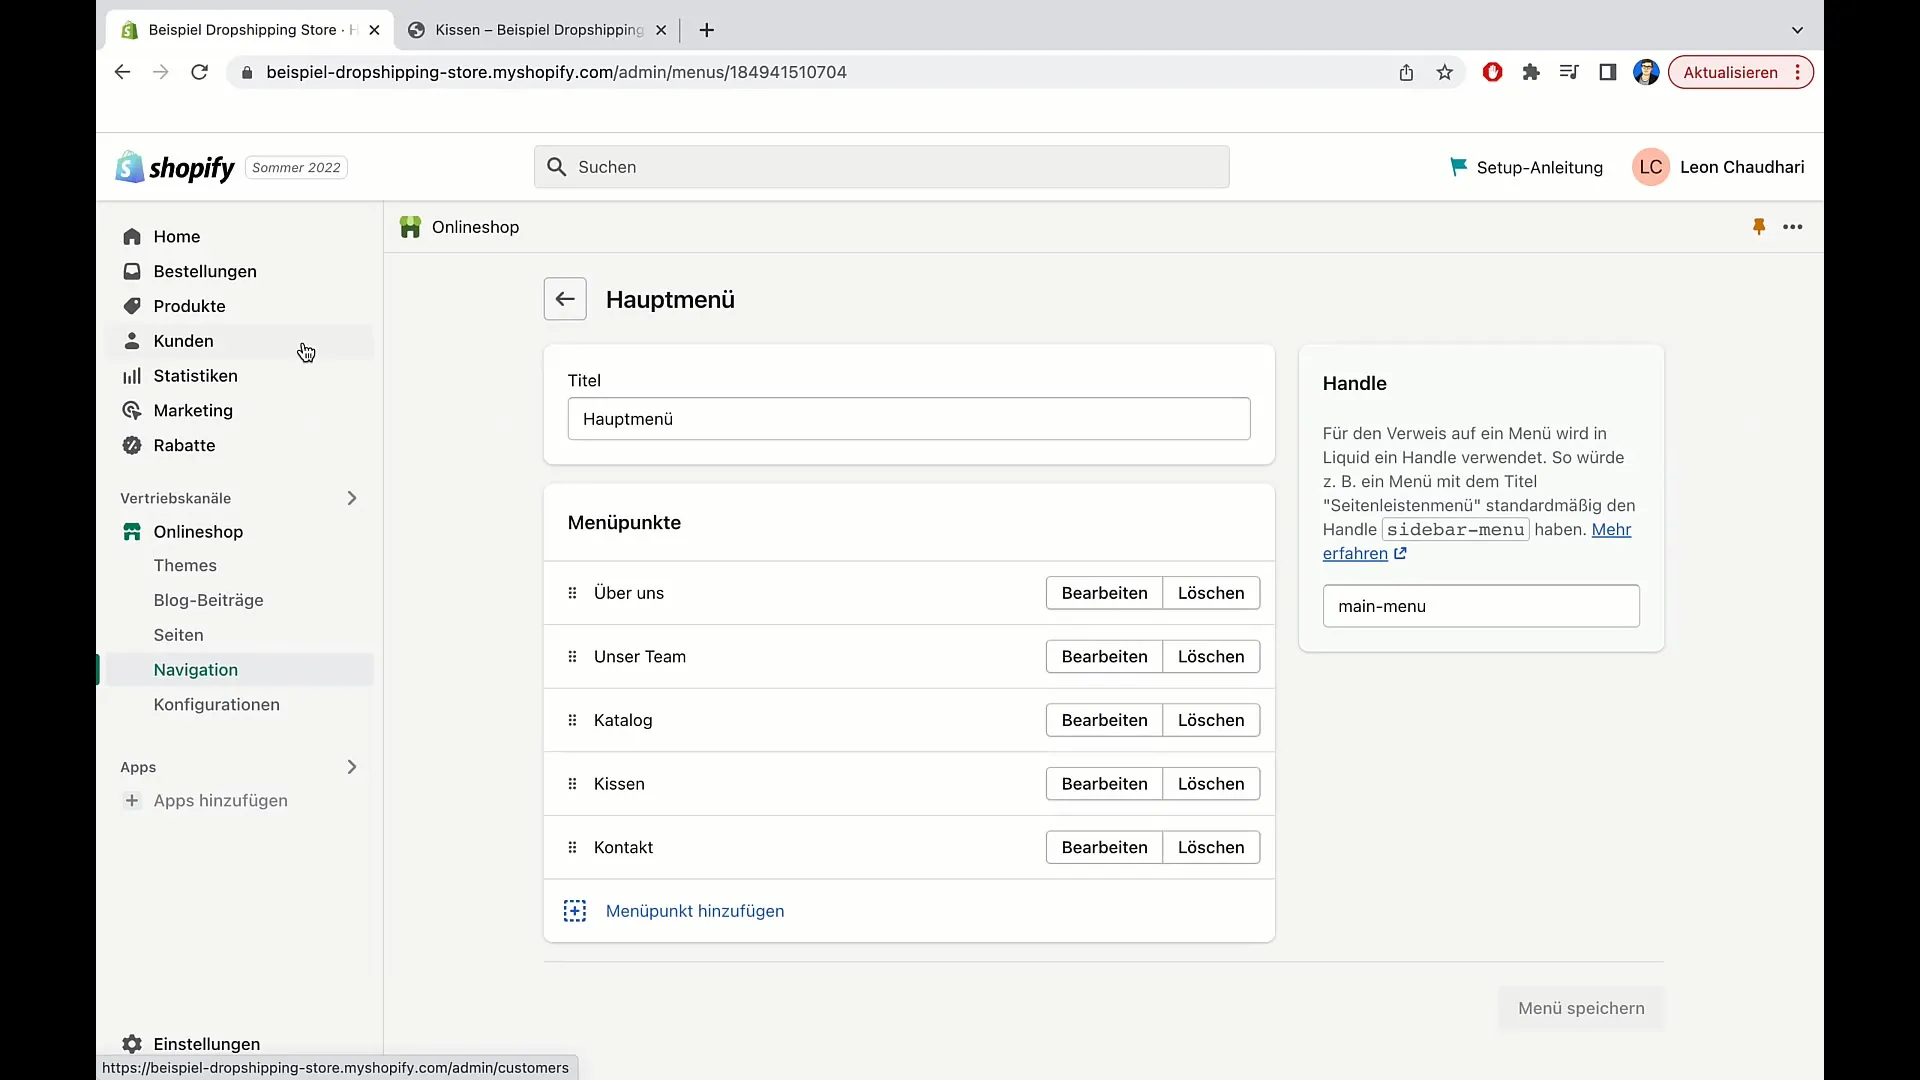Click the Onlineshop navigation icon

pos(132,531)
